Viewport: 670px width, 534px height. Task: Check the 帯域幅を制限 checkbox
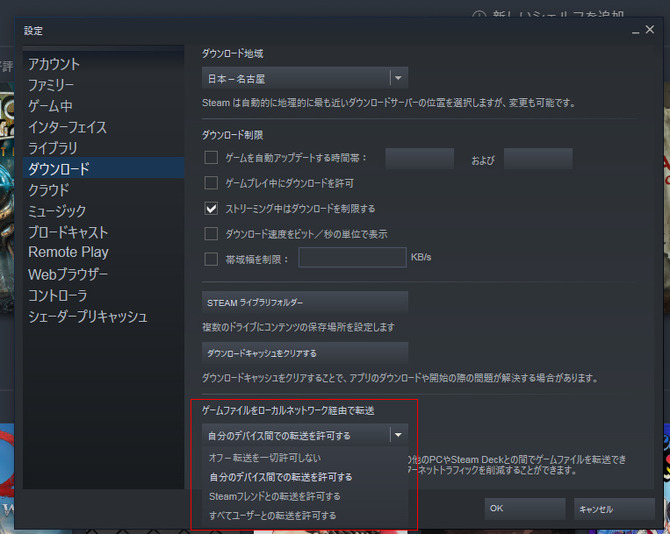[x=211, y=259]
